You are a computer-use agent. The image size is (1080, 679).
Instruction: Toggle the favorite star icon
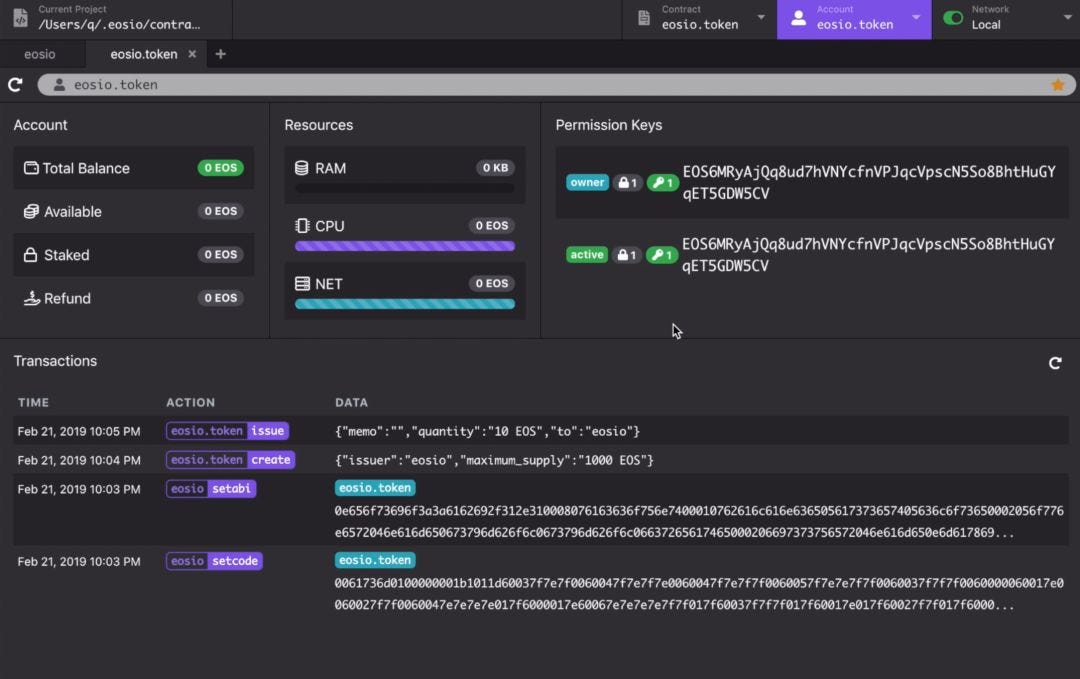1058,85
